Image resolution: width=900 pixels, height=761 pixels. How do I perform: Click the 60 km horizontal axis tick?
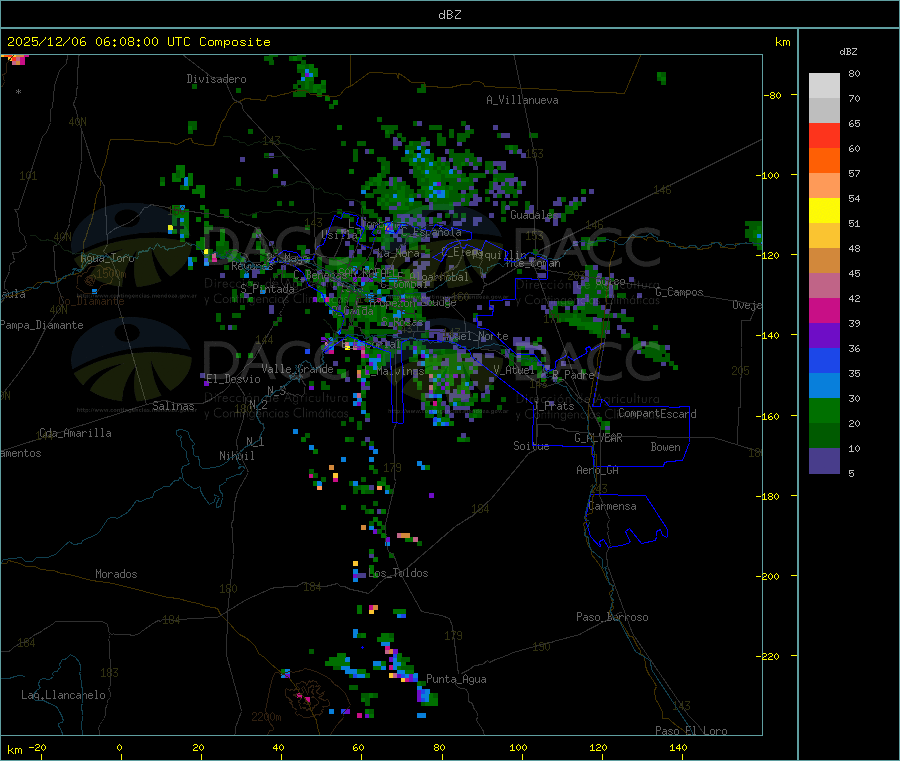tap(359, 747)
